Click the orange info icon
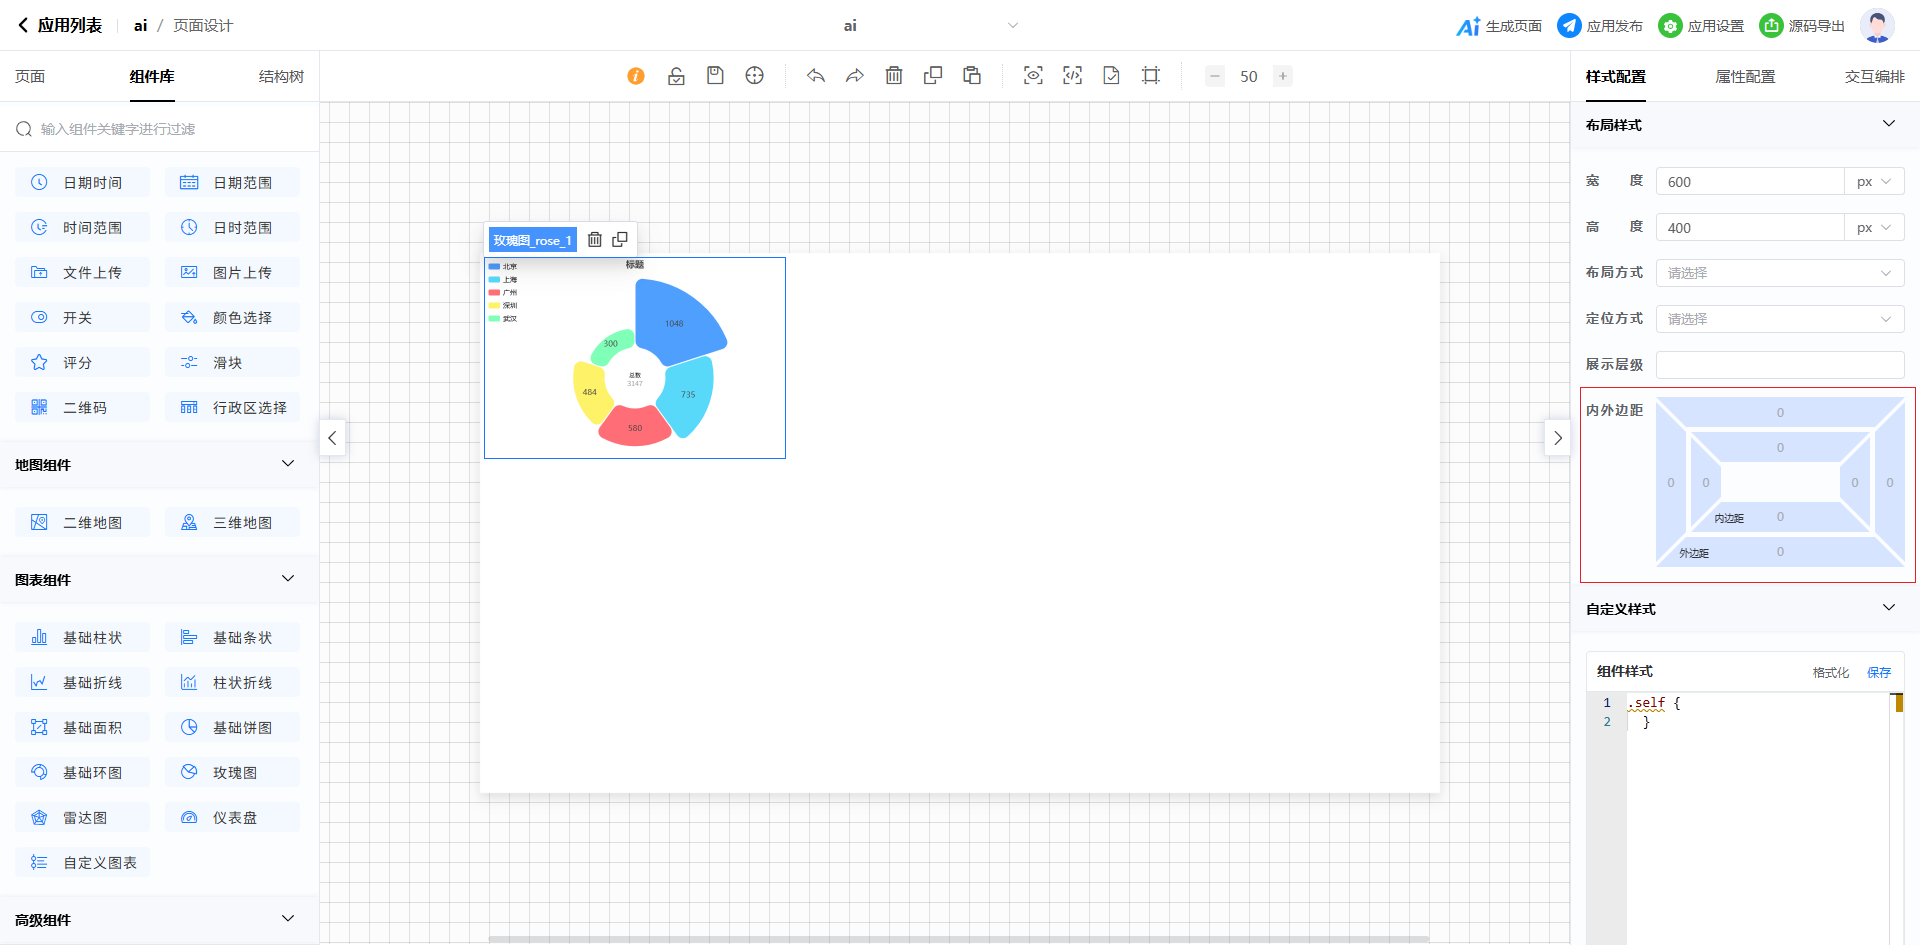 click(636, 76)
